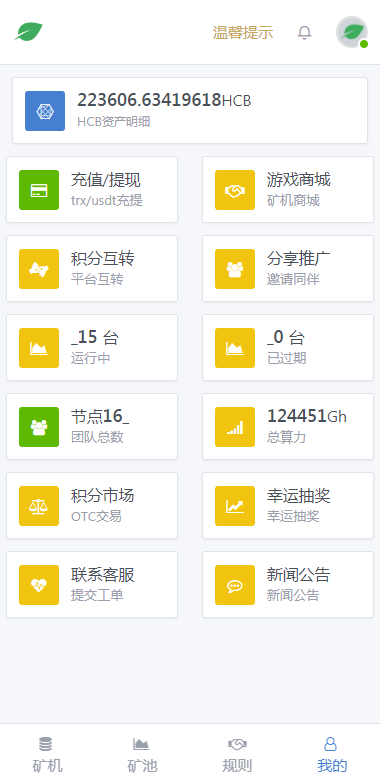View the 15 台 运行中 miners card
This screenshot has height=784, width=380.
coord(92,348)
